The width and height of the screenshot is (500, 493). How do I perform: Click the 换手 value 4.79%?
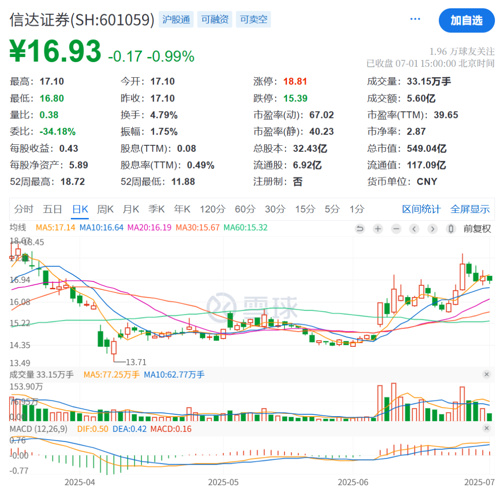(164, 115)
